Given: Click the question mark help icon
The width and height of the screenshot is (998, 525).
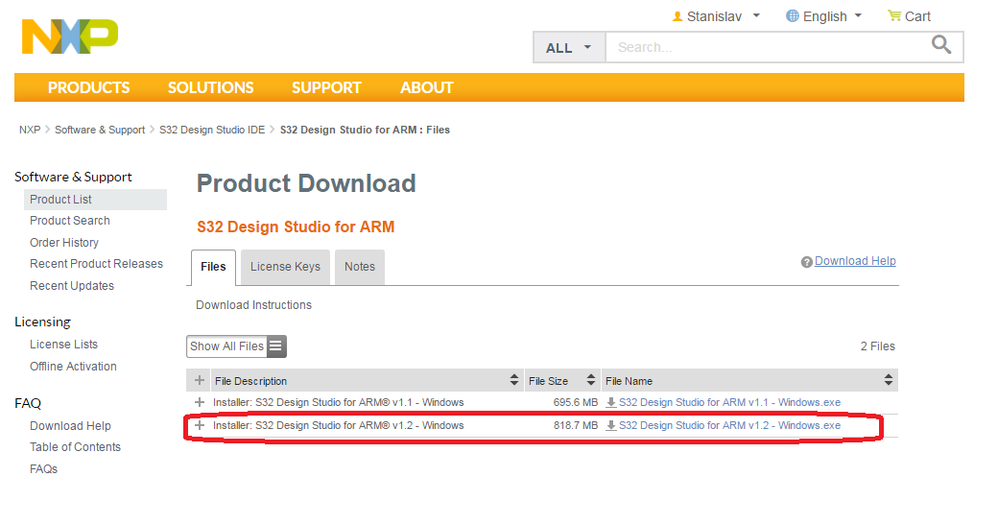Looking at the screenshot, I should (x=806, y=262).
